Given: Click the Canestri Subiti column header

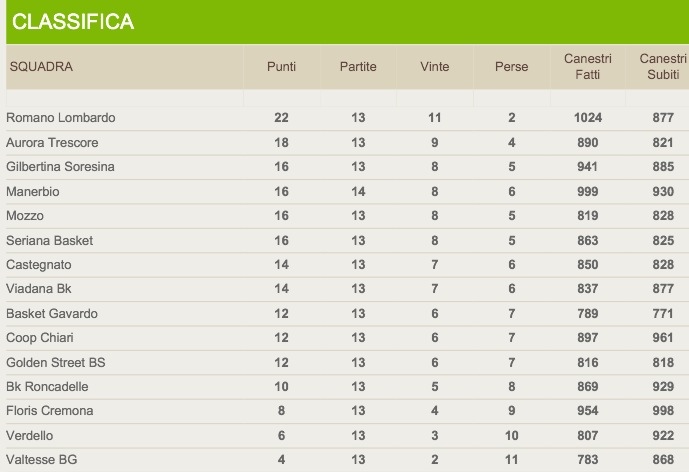Looking at the screenshot, I should coord(661,67).
